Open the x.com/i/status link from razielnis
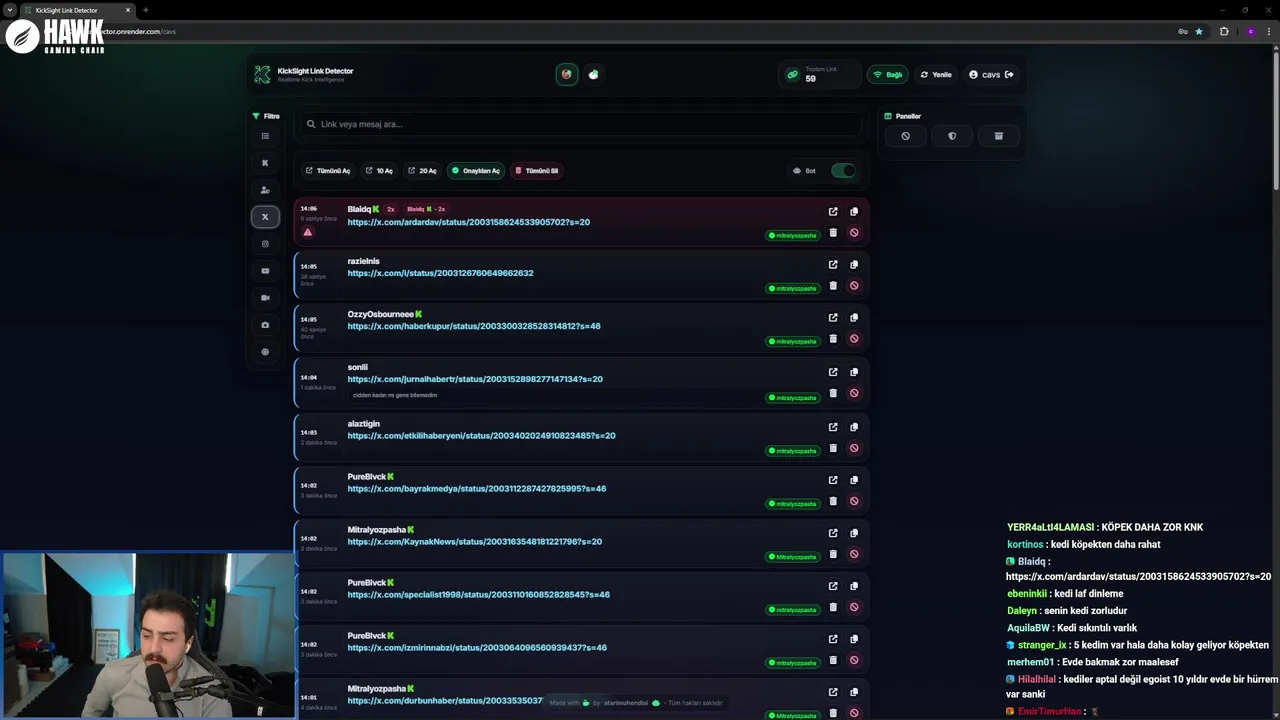This screenshot has height=720, width=1280. (x=440, y=273)
